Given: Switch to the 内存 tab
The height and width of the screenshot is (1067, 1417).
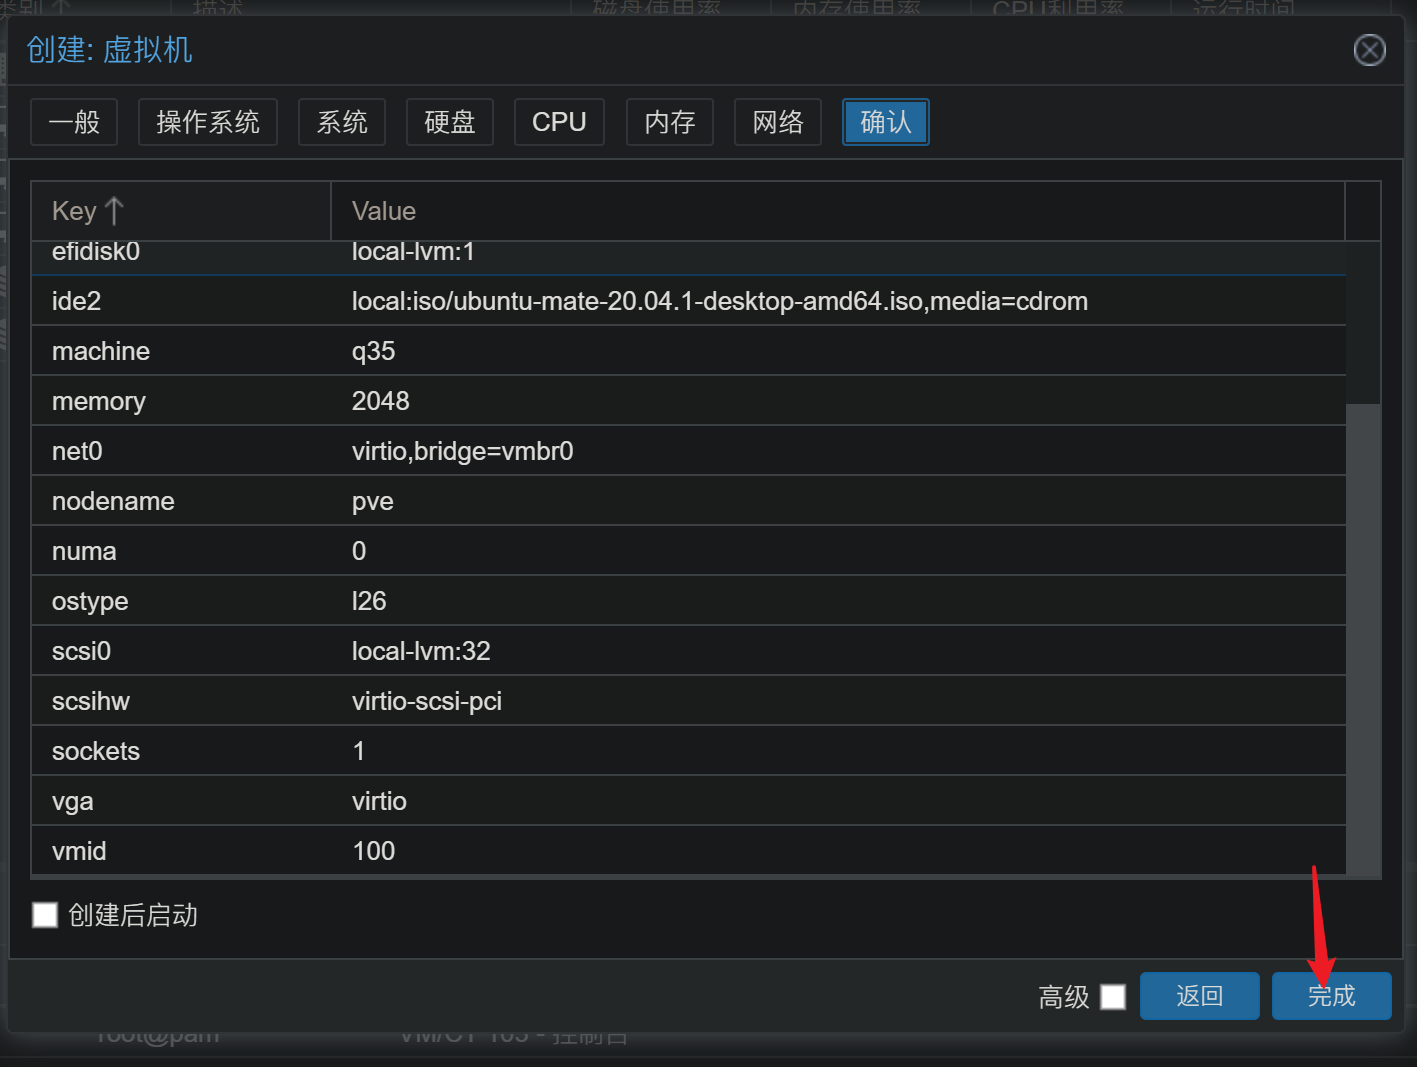Looking at the screenshot, I should pos(670,122).
